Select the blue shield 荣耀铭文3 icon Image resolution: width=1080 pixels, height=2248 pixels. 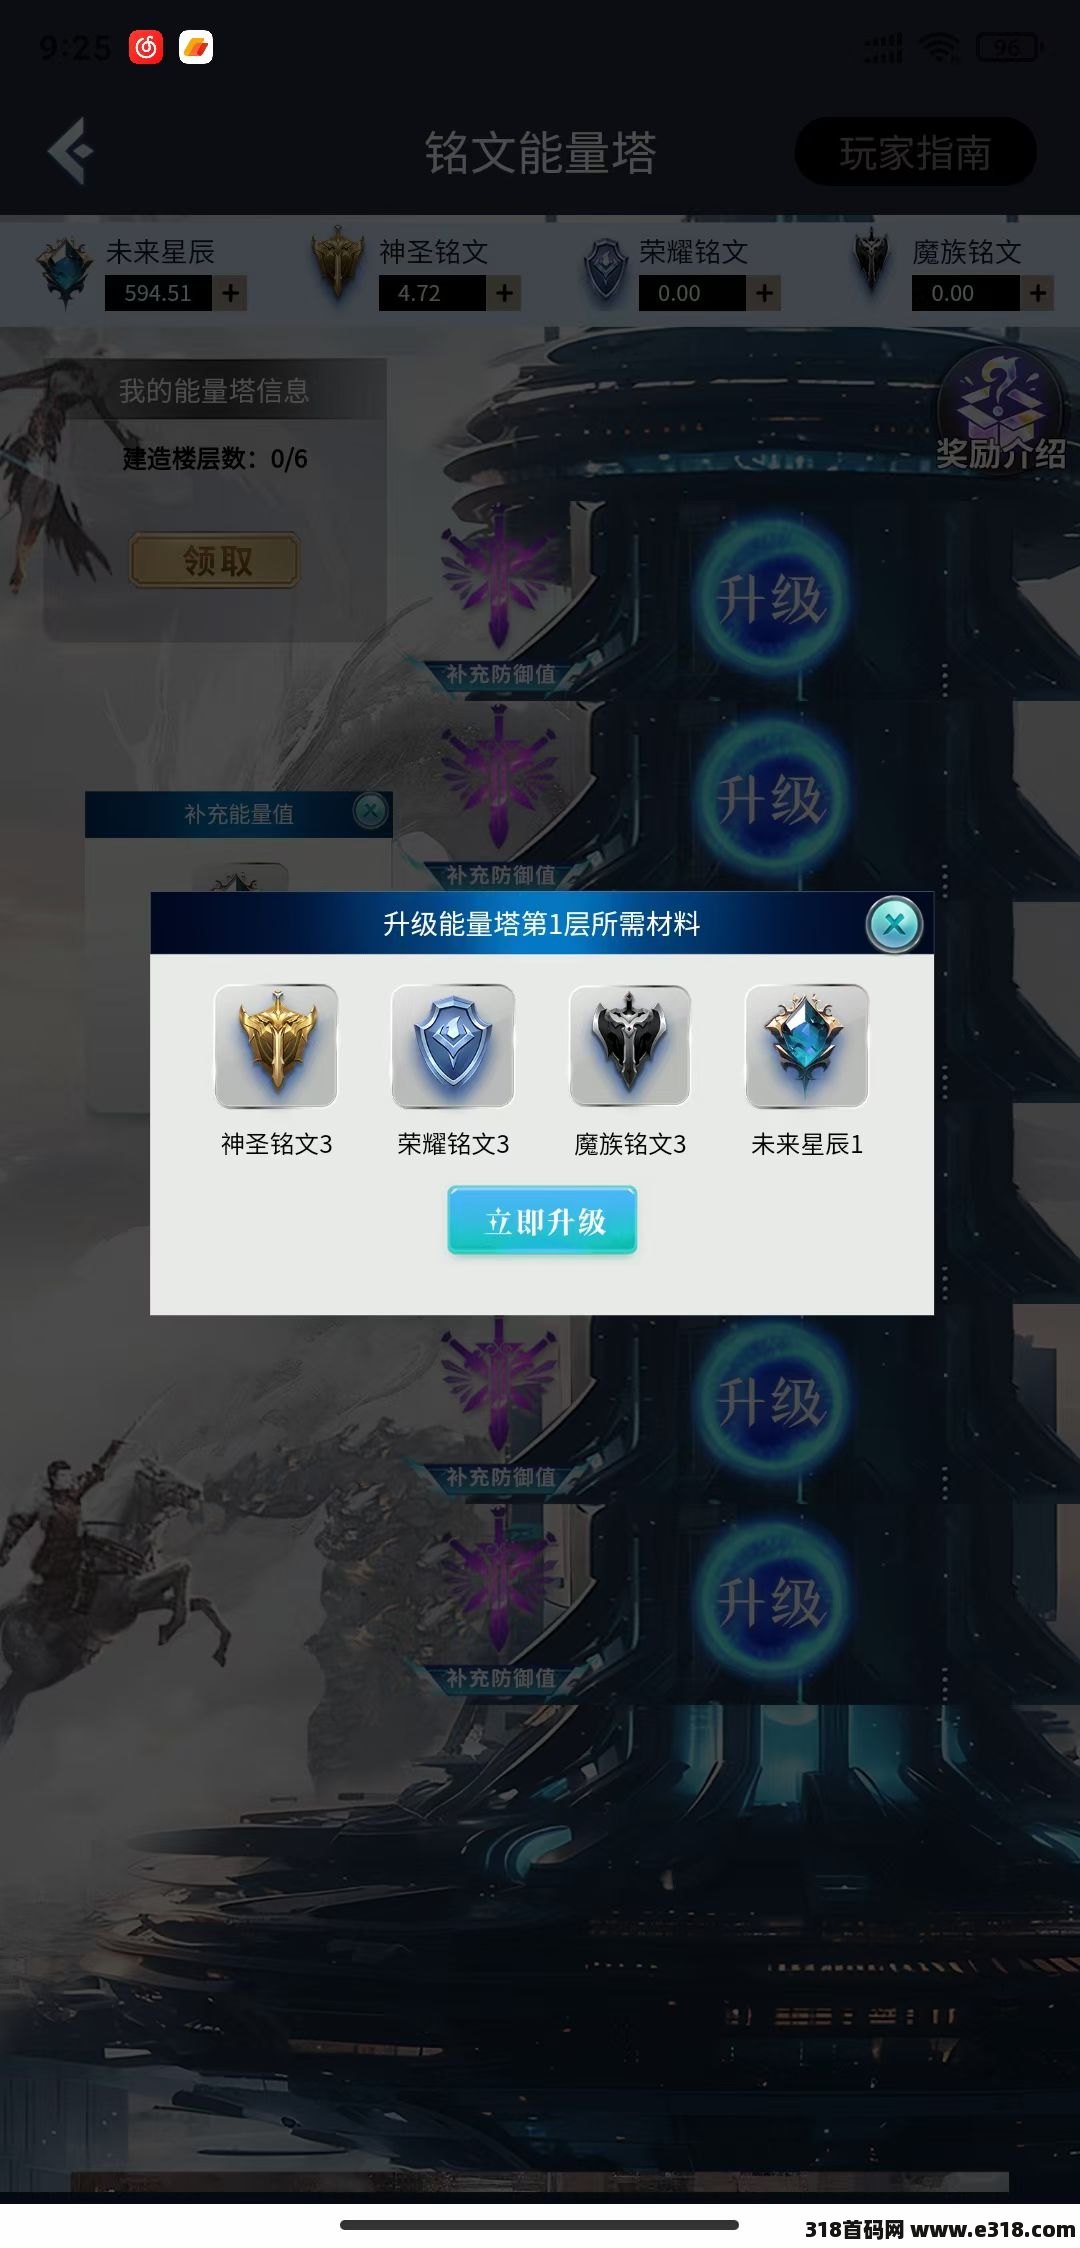pyautogui.click(x=453, y=1046)
